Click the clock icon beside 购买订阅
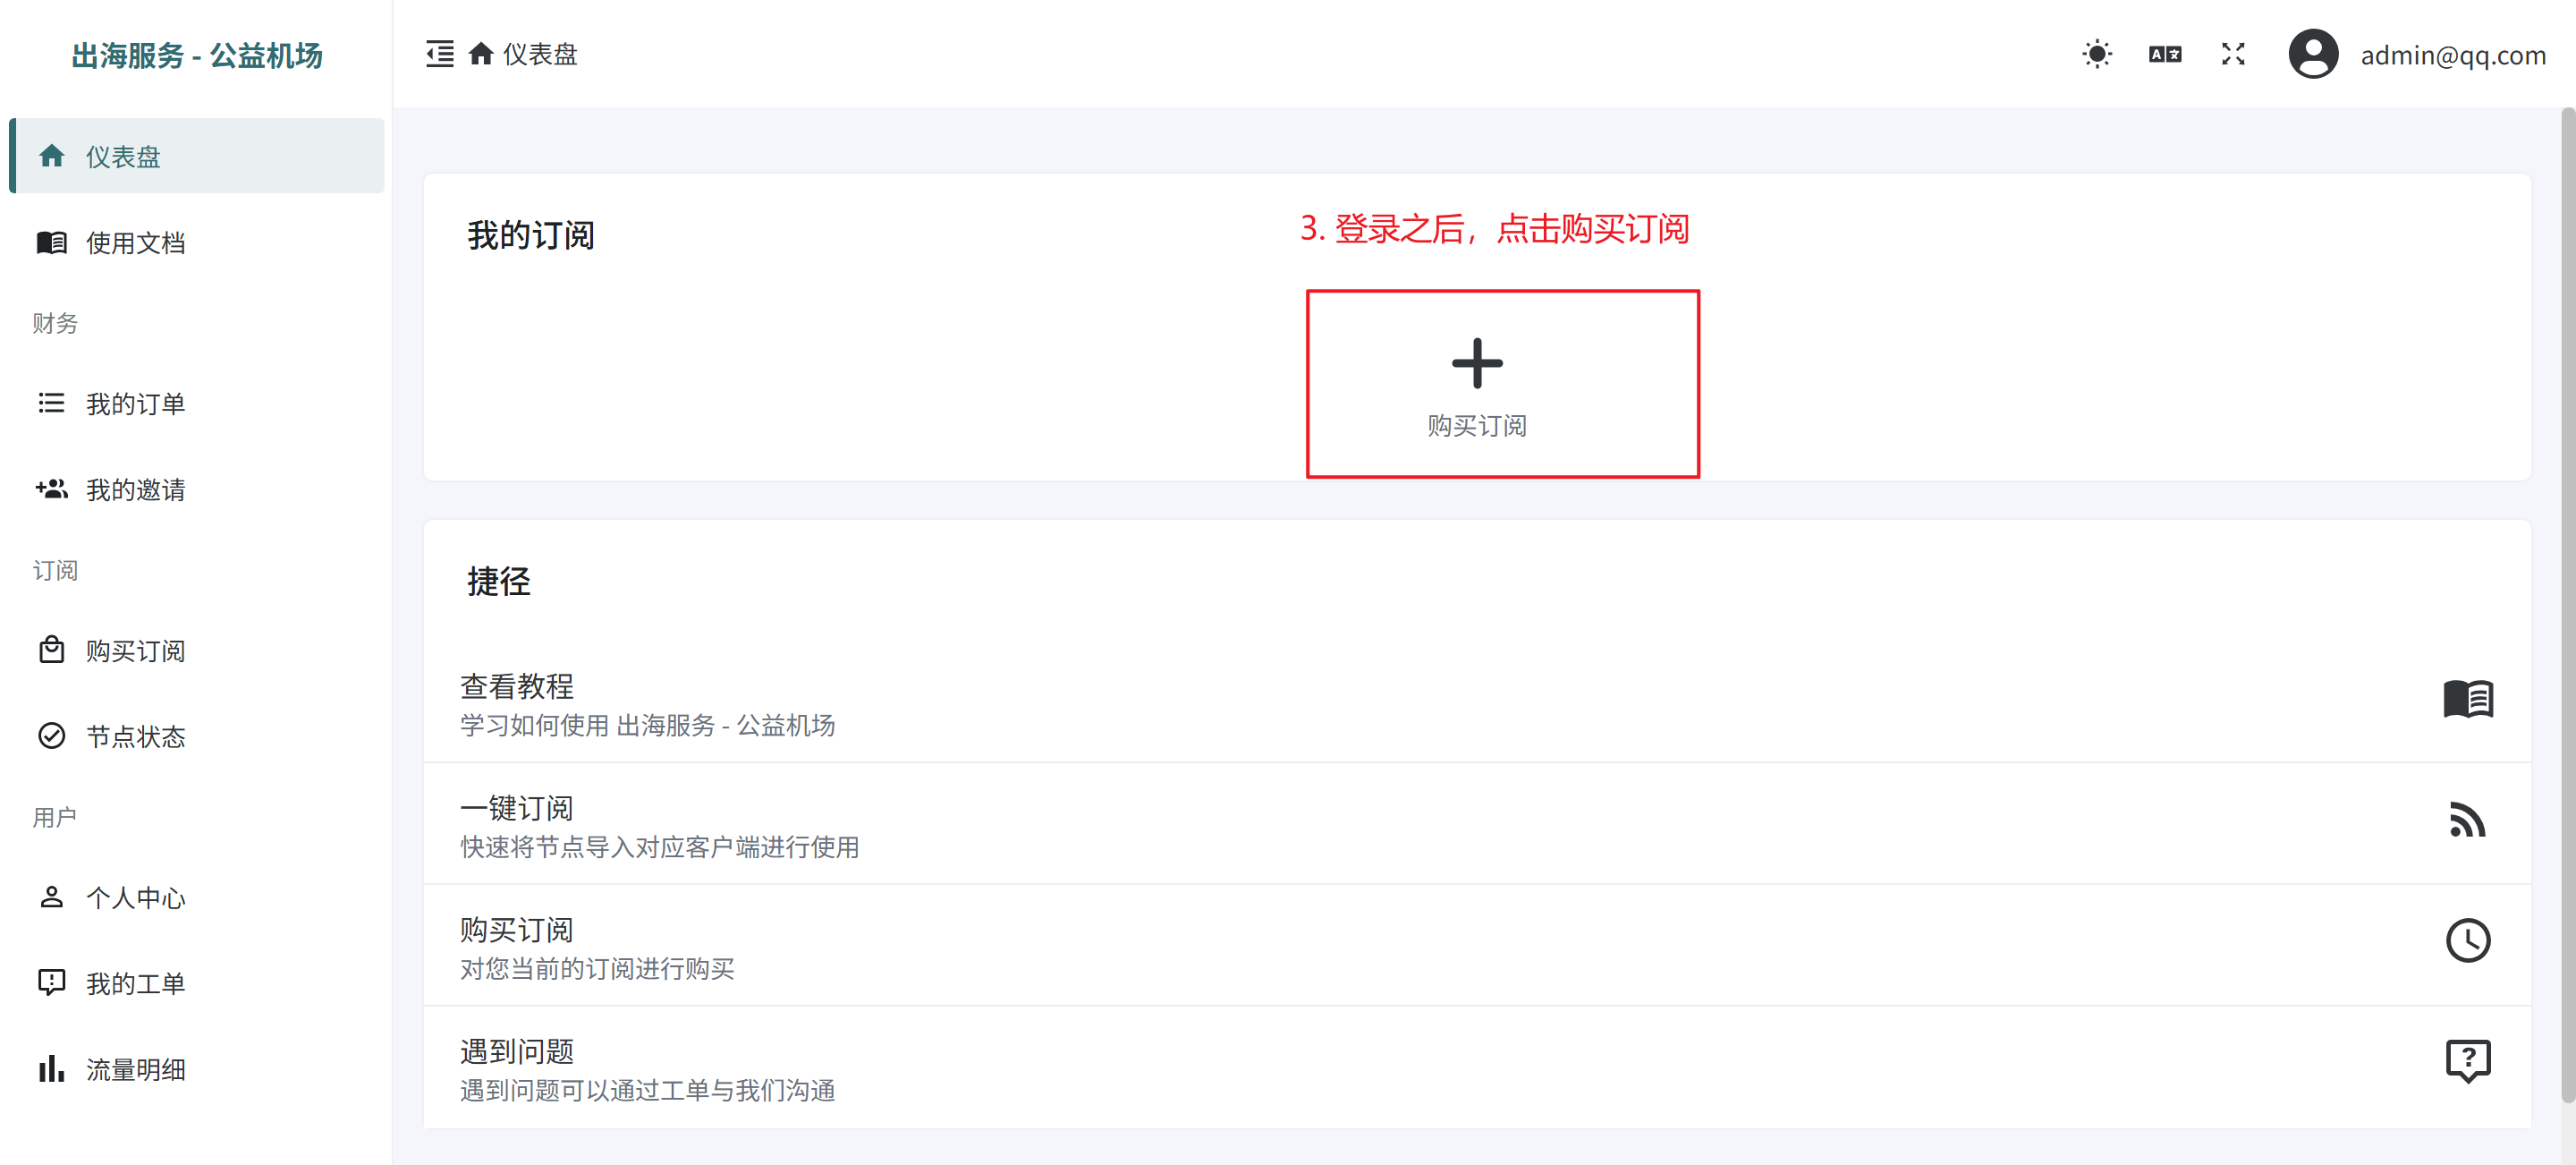 (x=2467, y=941)
